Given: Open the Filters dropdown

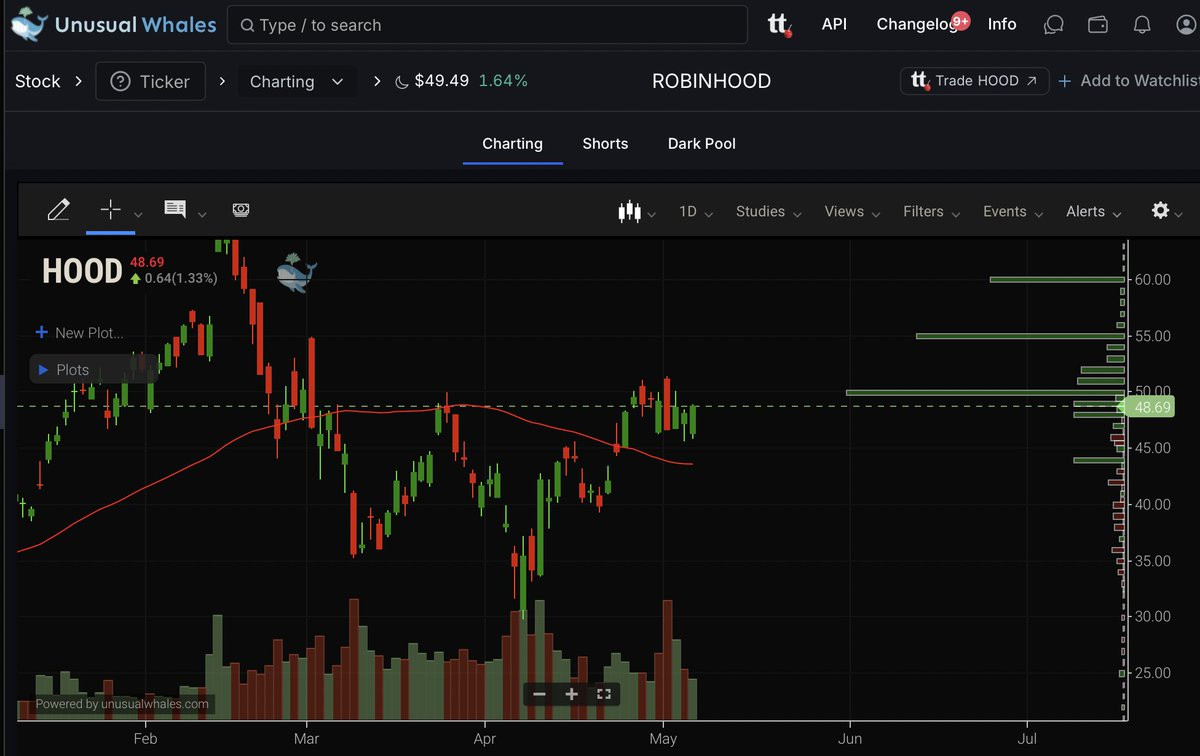Looking at the screenshot, I should pyautogui.click(x=932, y=212).
